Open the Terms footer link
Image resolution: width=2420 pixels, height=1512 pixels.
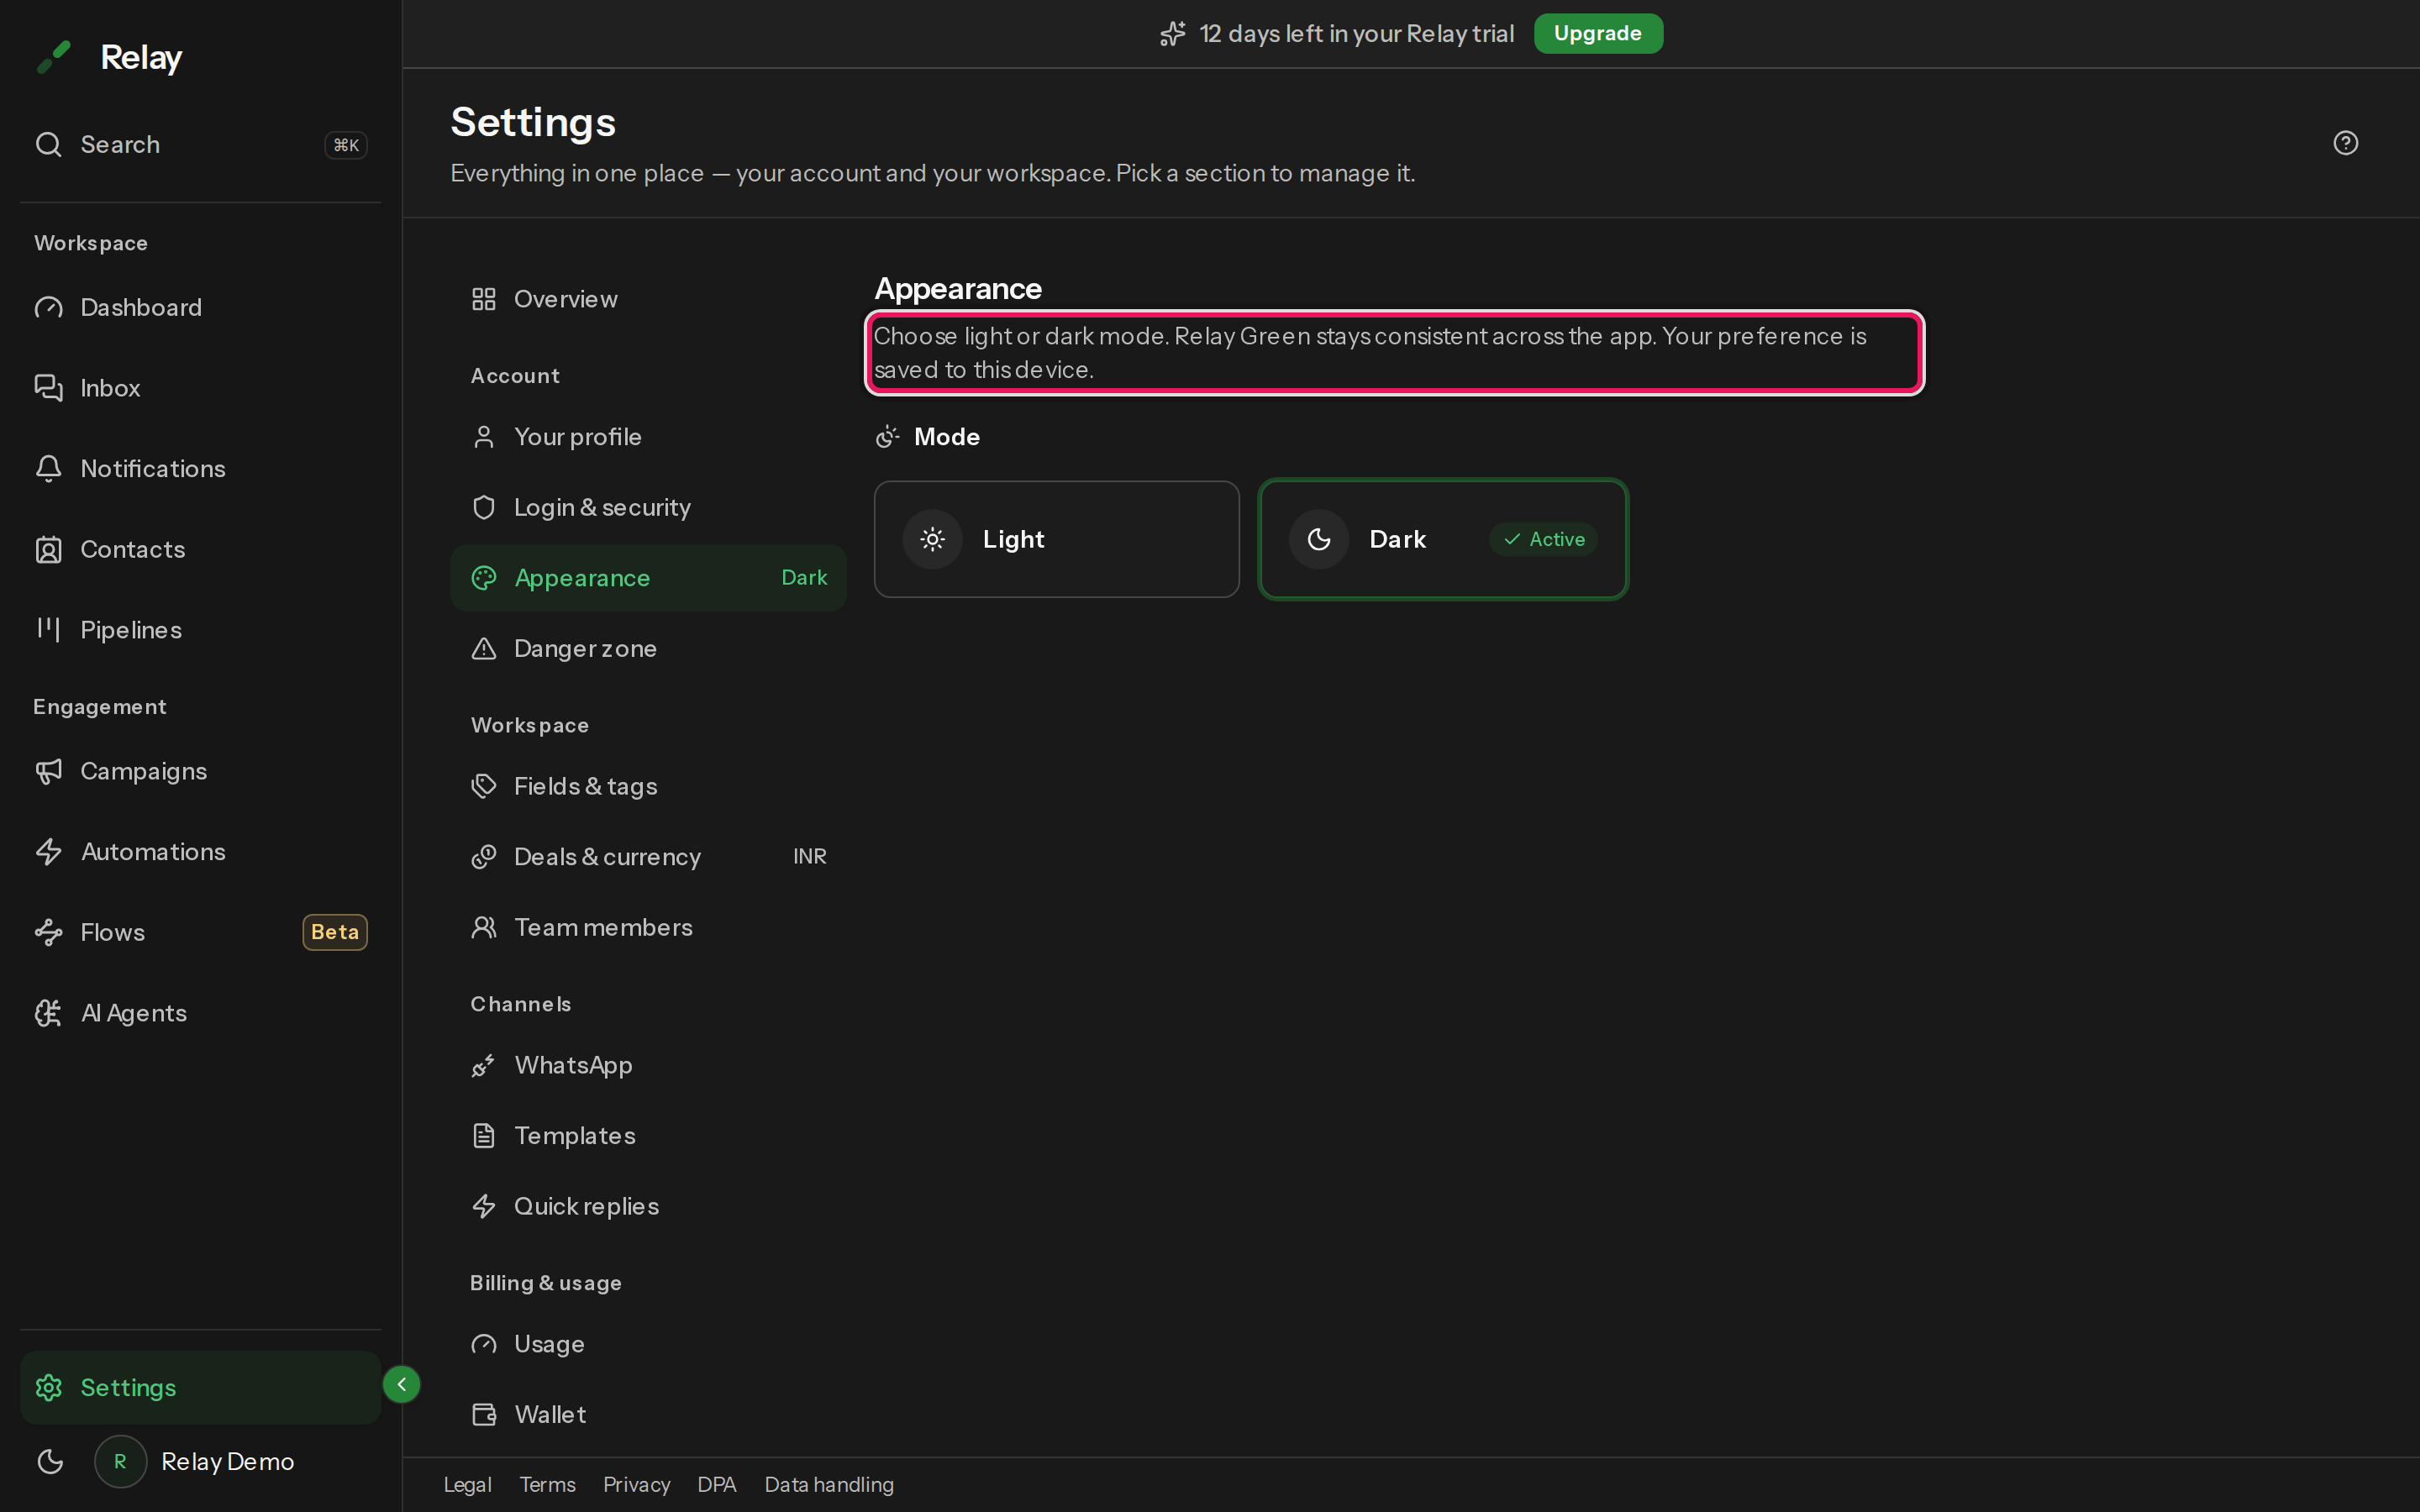point(547,1485)
